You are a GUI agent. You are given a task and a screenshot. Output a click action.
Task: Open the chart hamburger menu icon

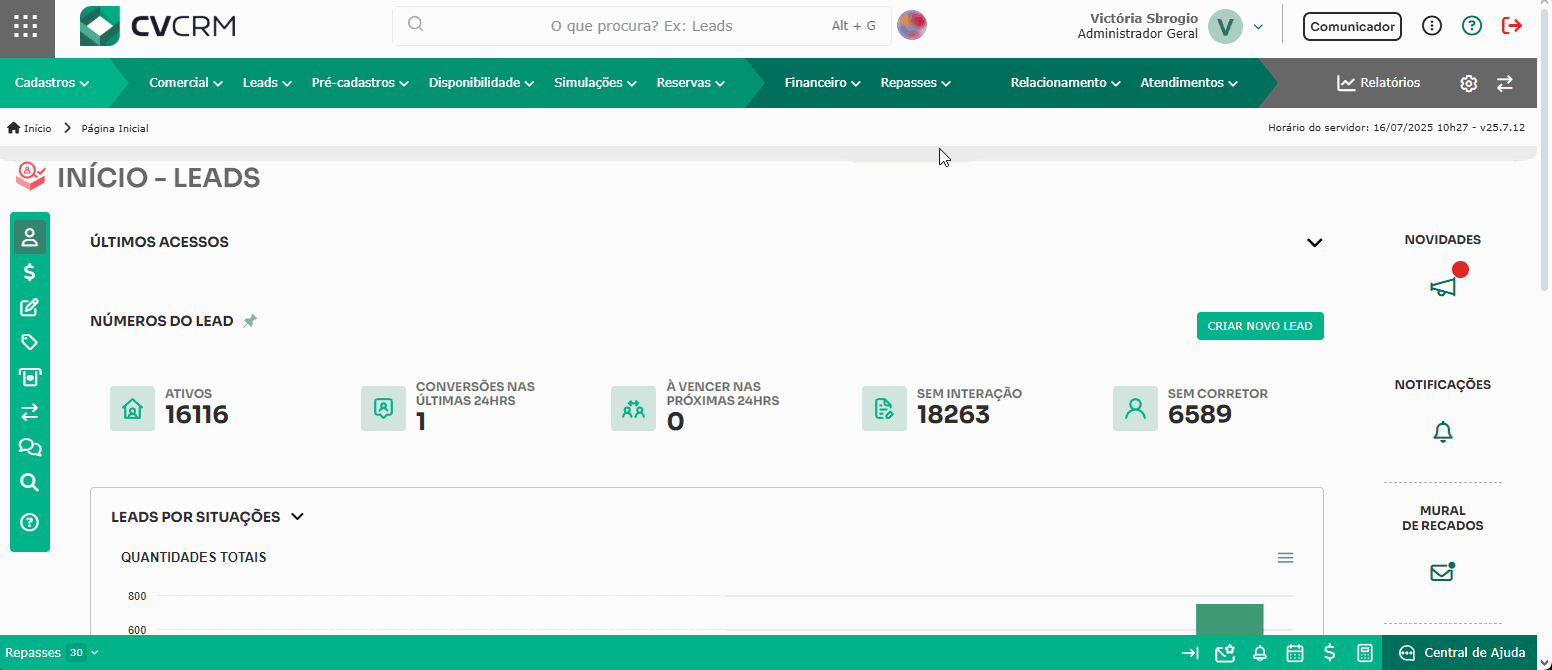click(x=1286, y=558)
